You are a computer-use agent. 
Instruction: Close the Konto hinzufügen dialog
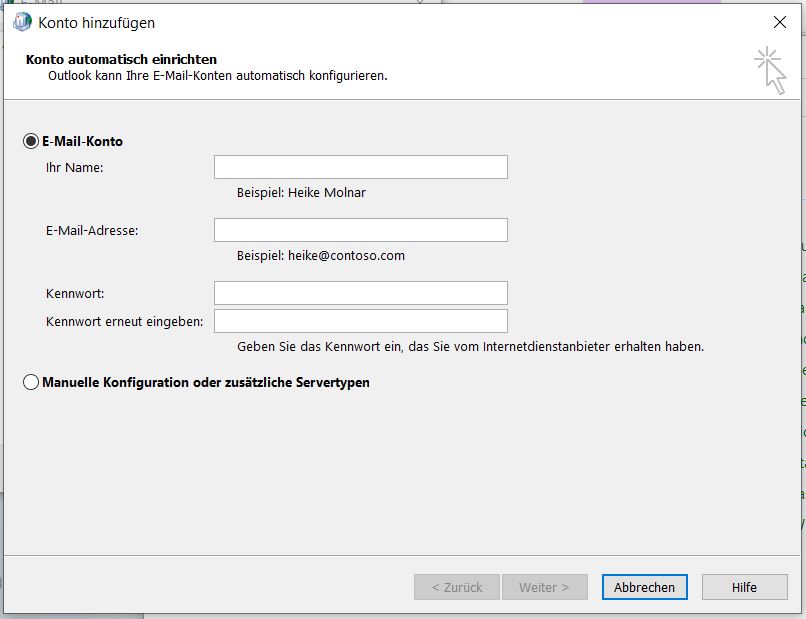coord(780,22)
